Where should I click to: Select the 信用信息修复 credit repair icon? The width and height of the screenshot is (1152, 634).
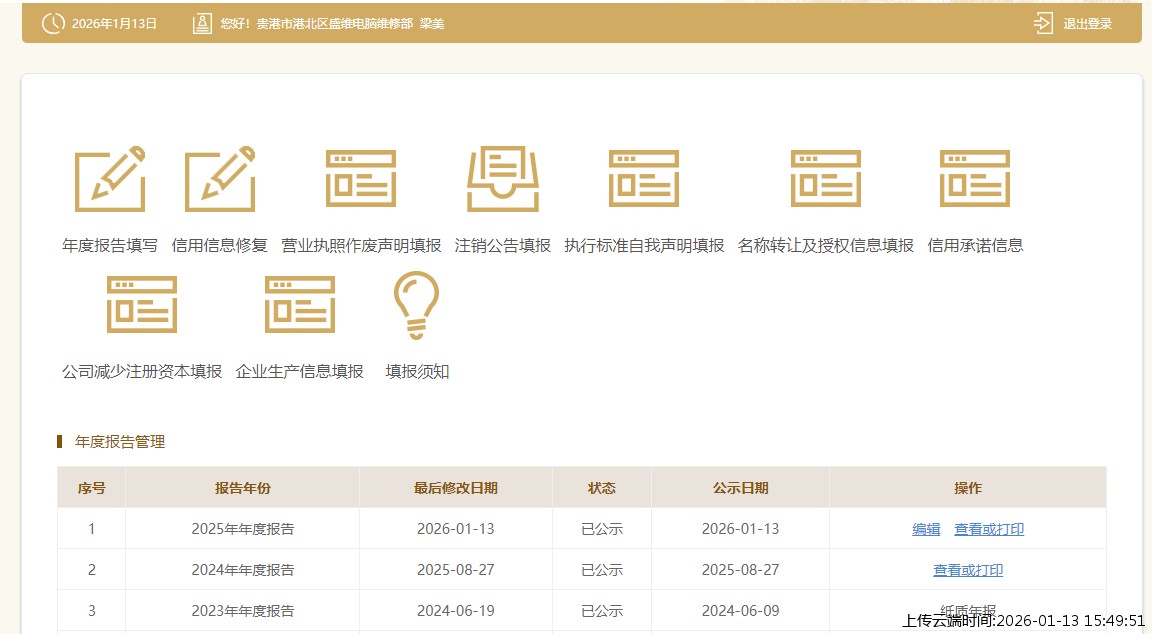(220, 180)
